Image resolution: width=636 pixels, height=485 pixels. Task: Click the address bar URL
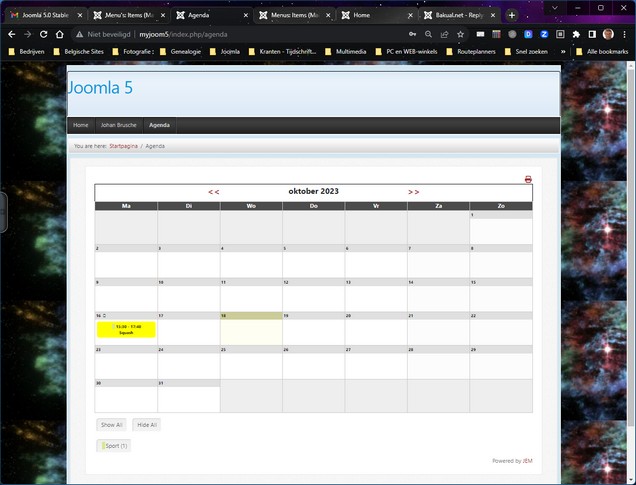[183, 34]
